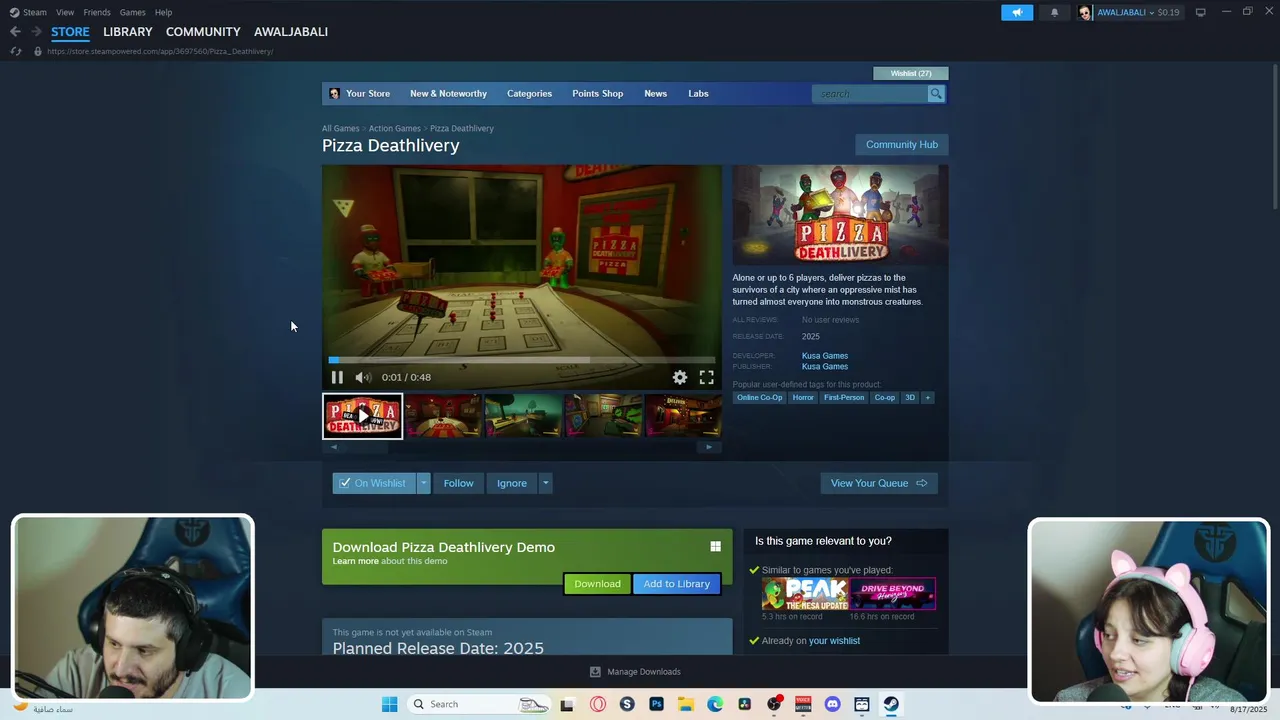Image resolution: width=1280 pixels, height=720 pixels.
Task: Open video settings gear
Action: [680, 377]
